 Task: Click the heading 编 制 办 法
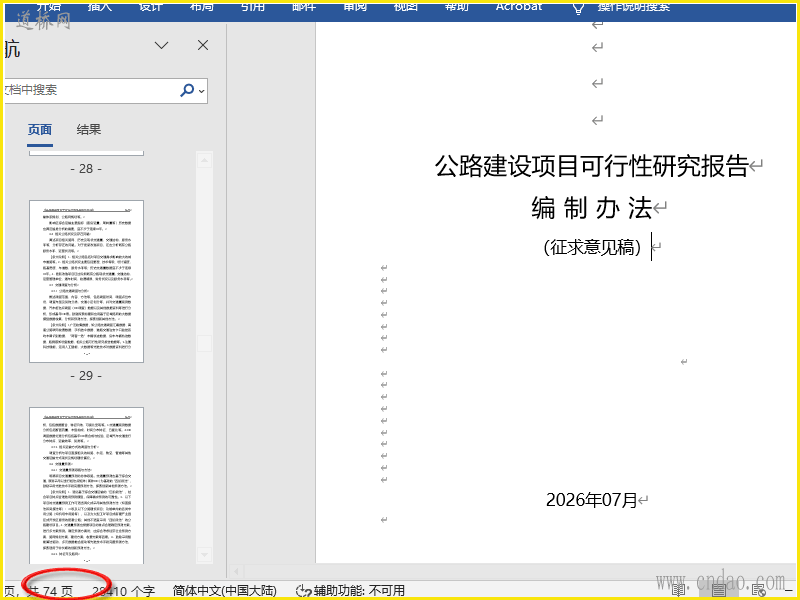591,208
